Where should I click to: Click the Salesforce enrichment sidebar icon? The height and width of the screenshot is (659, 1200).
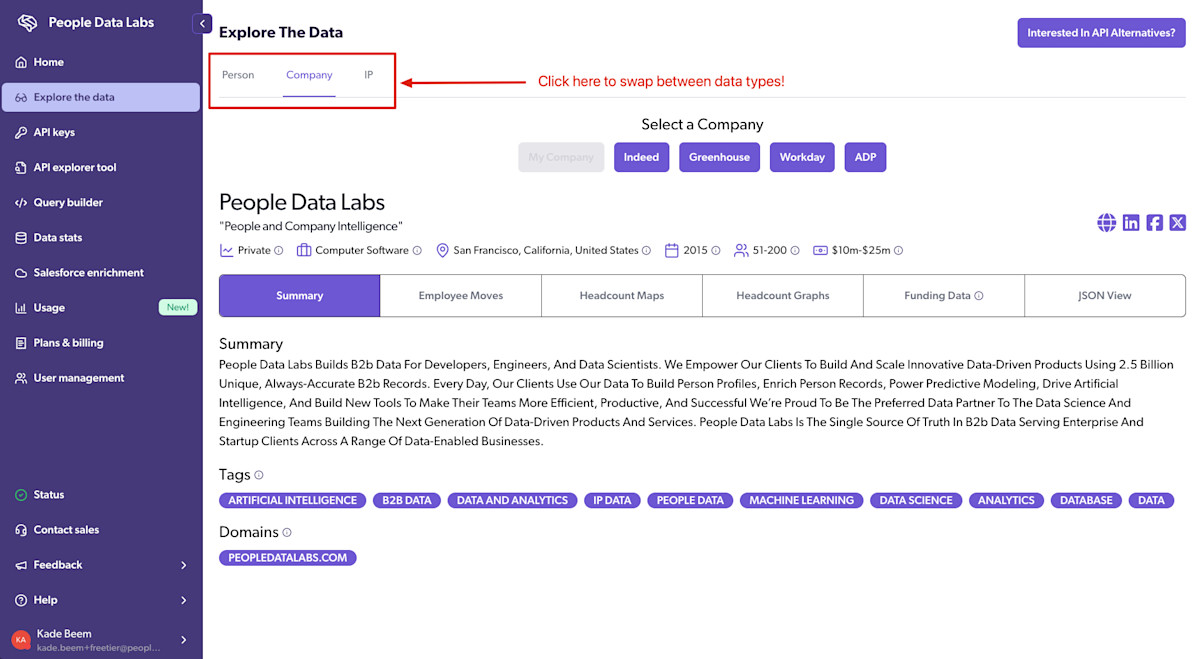click(21, 272)
